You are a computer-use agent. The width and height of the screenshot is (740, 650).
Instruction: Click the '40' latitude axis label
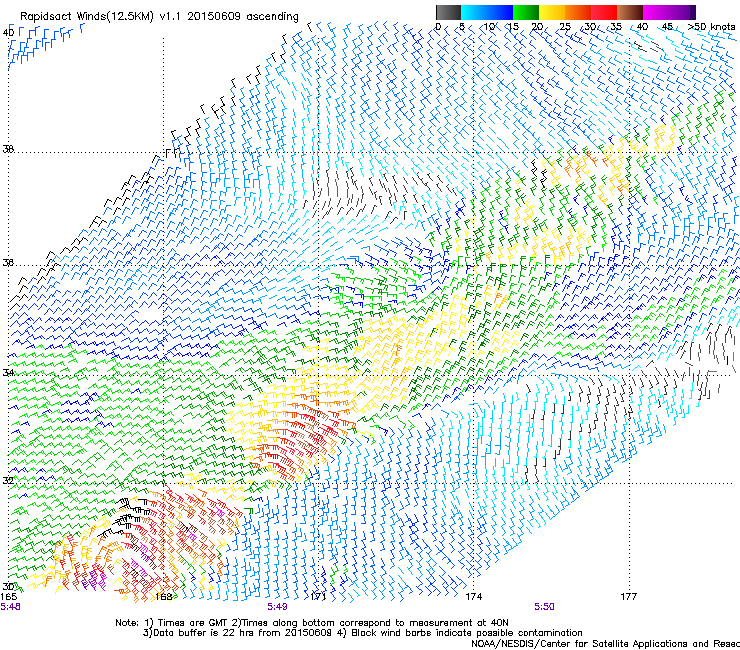[8, 32]
